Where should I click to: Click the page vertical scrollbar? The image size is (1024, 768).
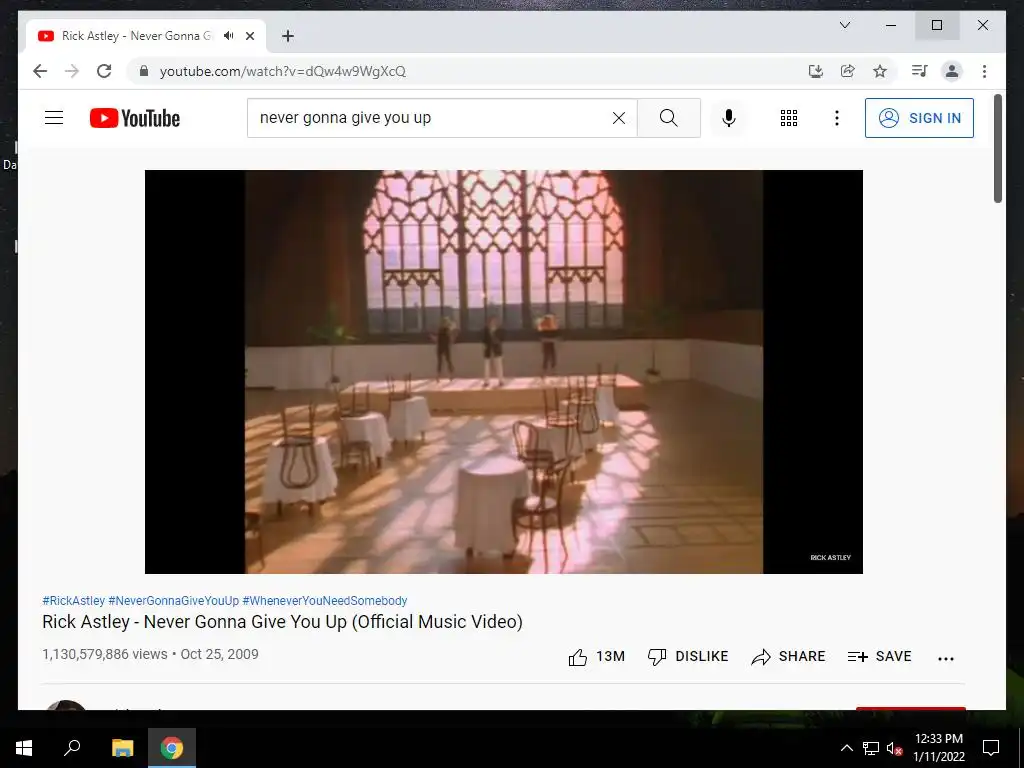[998, 148]
